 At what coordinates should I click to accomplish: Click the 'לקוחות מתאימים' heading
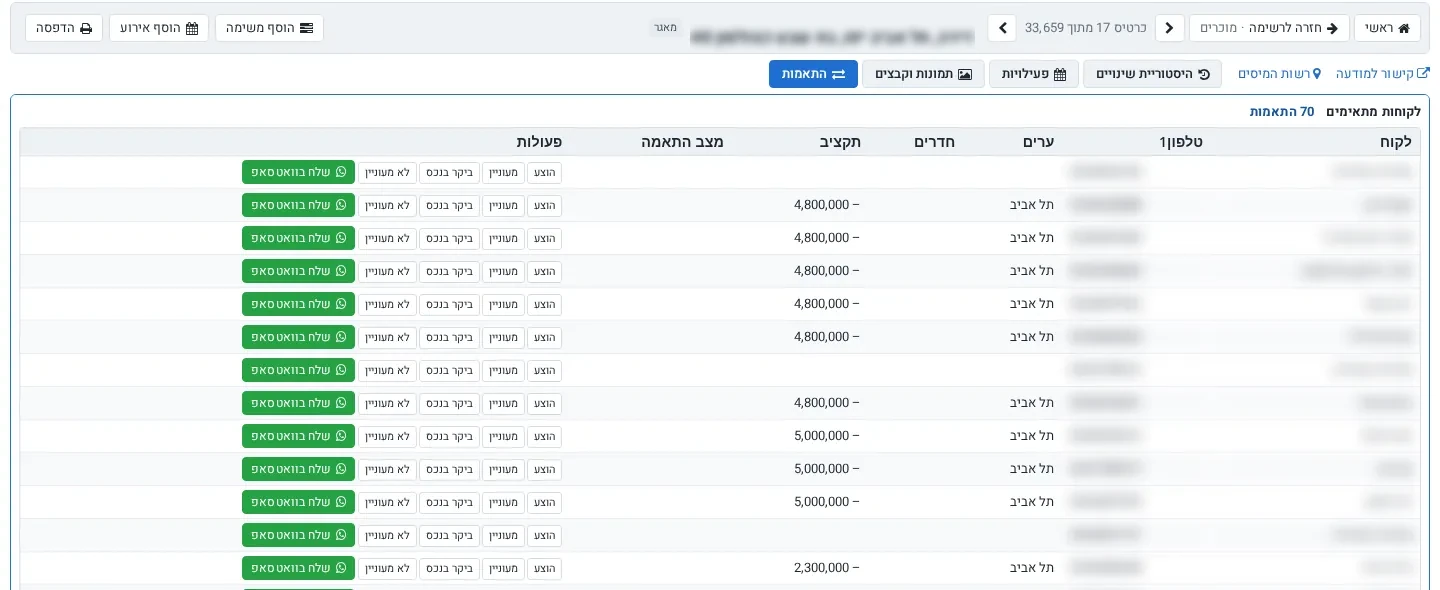coord(1373,112)
